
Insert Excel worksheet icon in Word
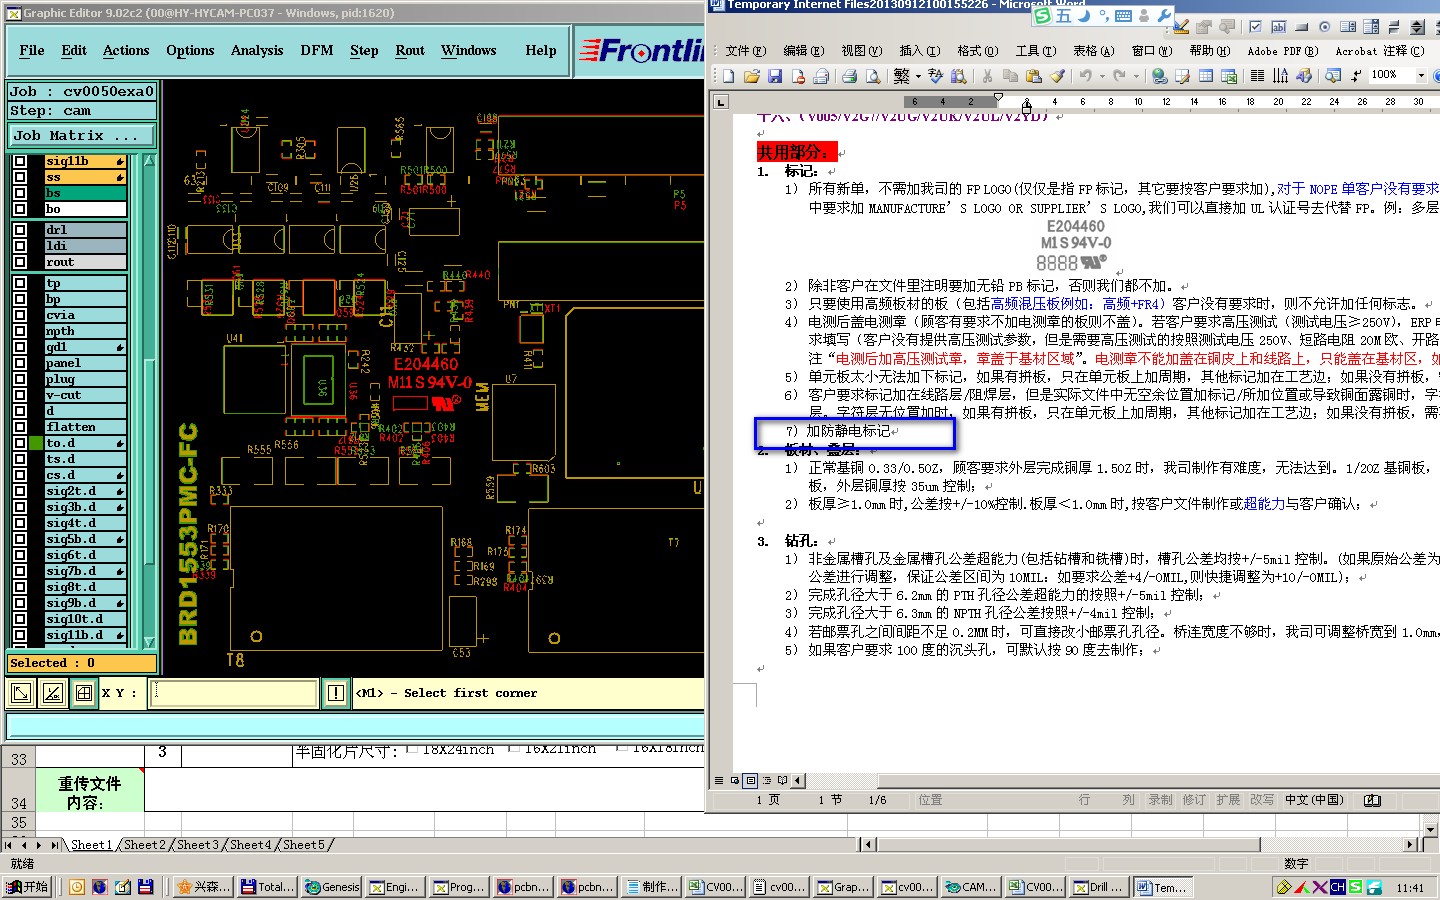(x=1229, y=75)
